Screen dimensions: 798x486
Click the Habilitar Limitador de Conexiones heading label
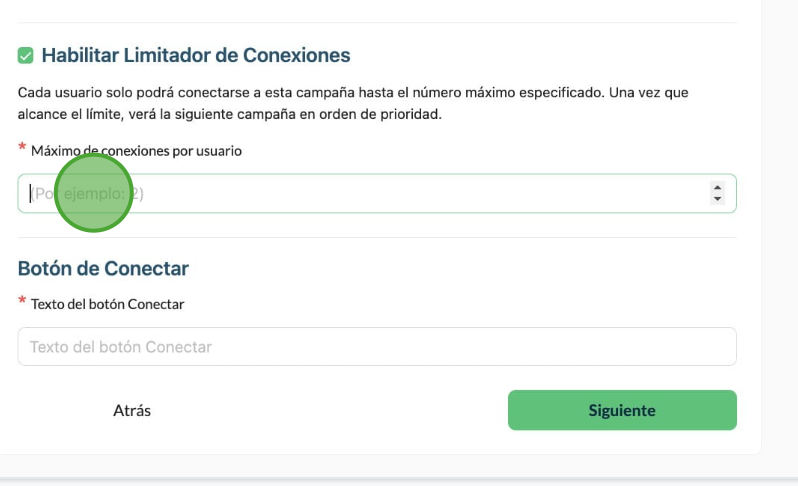[196, 55]
